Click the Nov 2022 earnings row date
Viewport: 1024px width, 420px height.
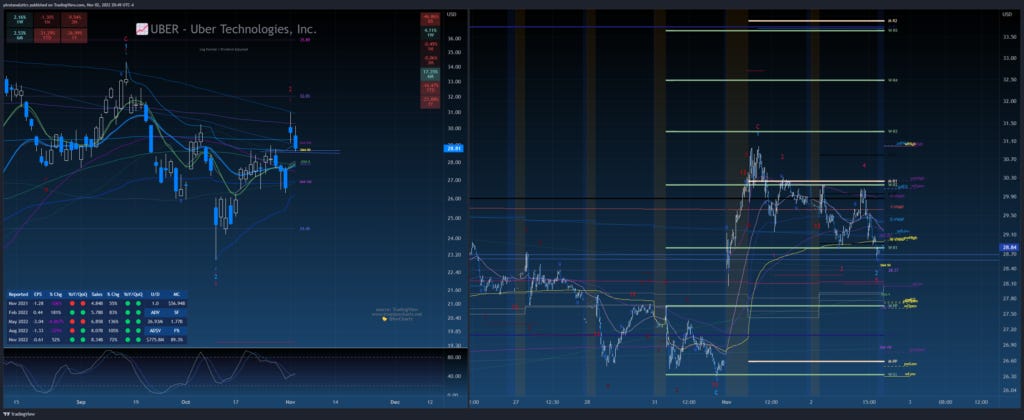(x=18, y=340)
